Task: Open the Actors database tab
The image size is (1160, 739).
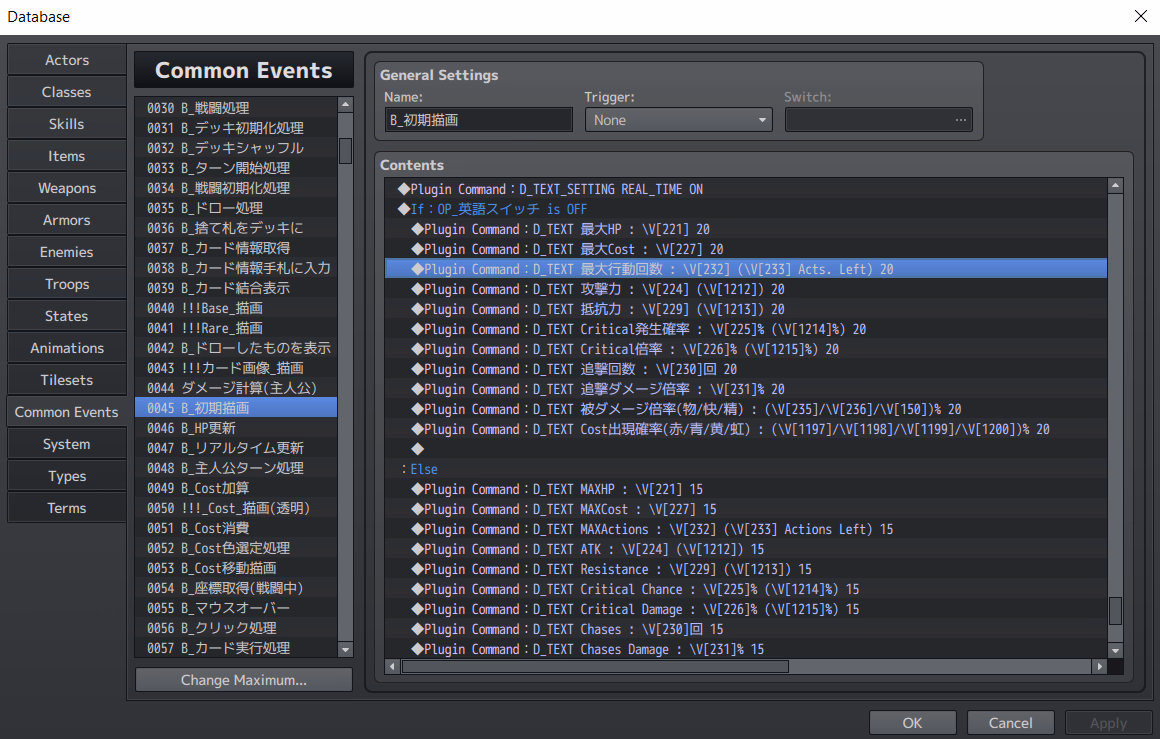Action: (x=67, y=60)
